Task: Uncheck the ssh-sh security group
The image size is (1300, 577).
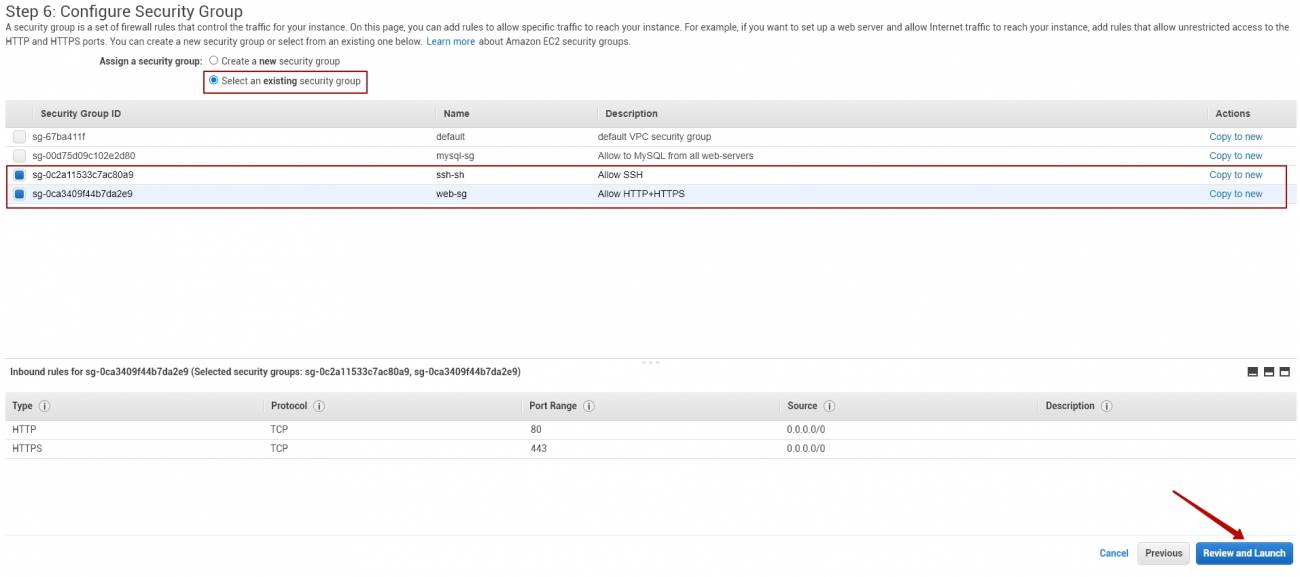Action: (20, 175)
